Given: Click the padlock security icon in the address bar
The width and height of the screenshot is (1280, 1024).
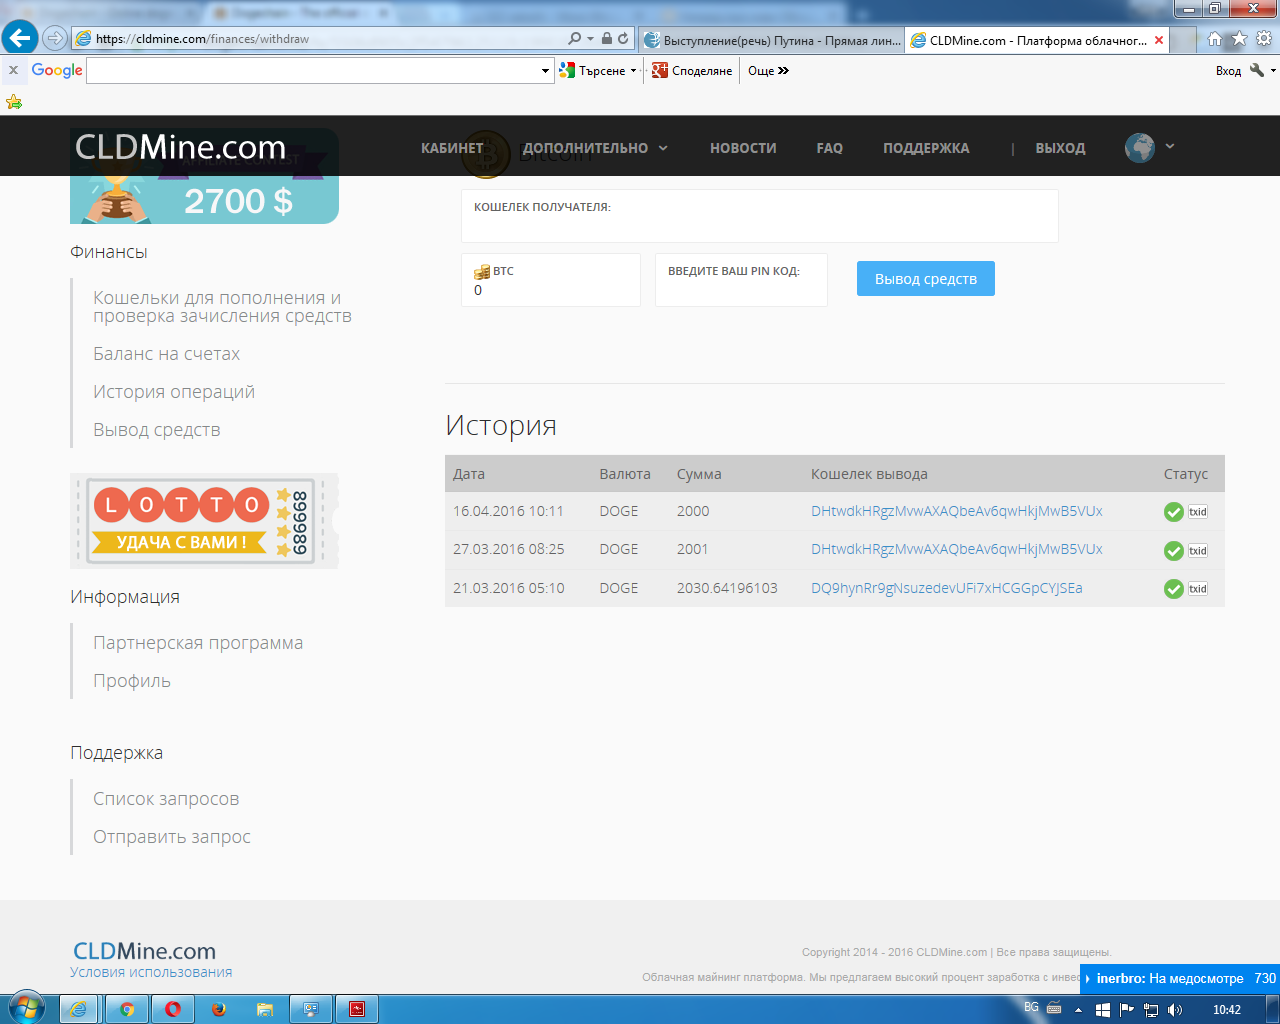Looking at the screenshot, I should (x=607, y=38).
